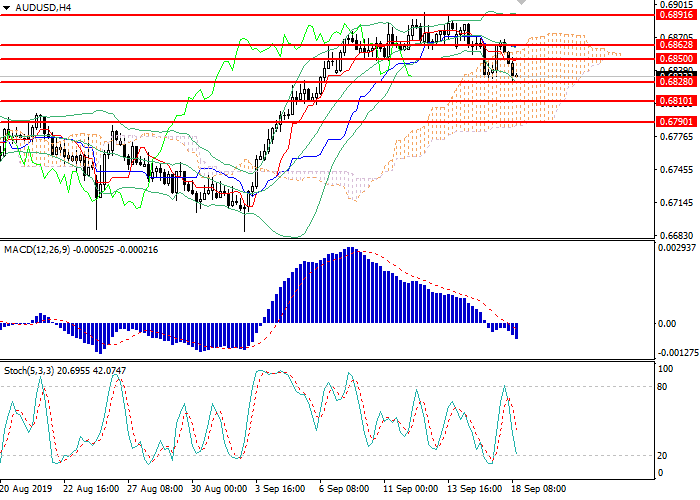Click the 0.67145 price scale value

[675, 203]
